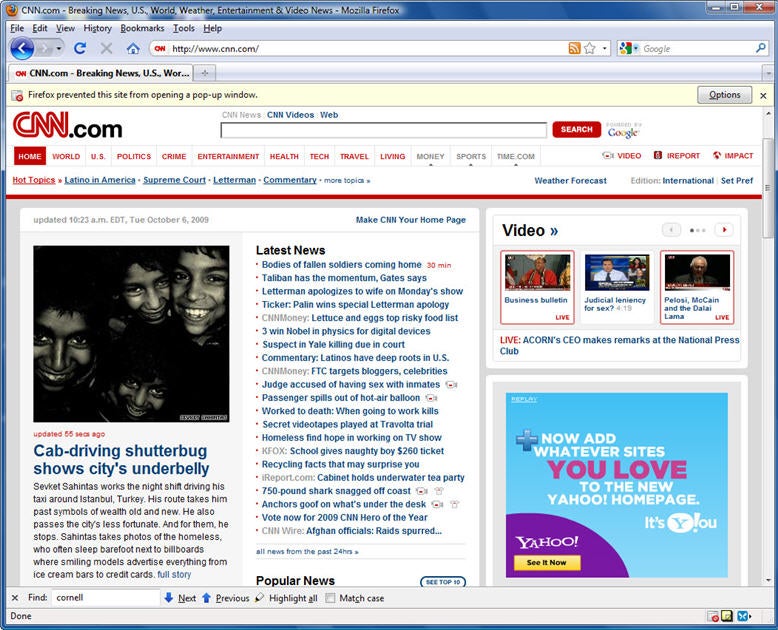Play video icon beside hot-air balloon story

431,398
